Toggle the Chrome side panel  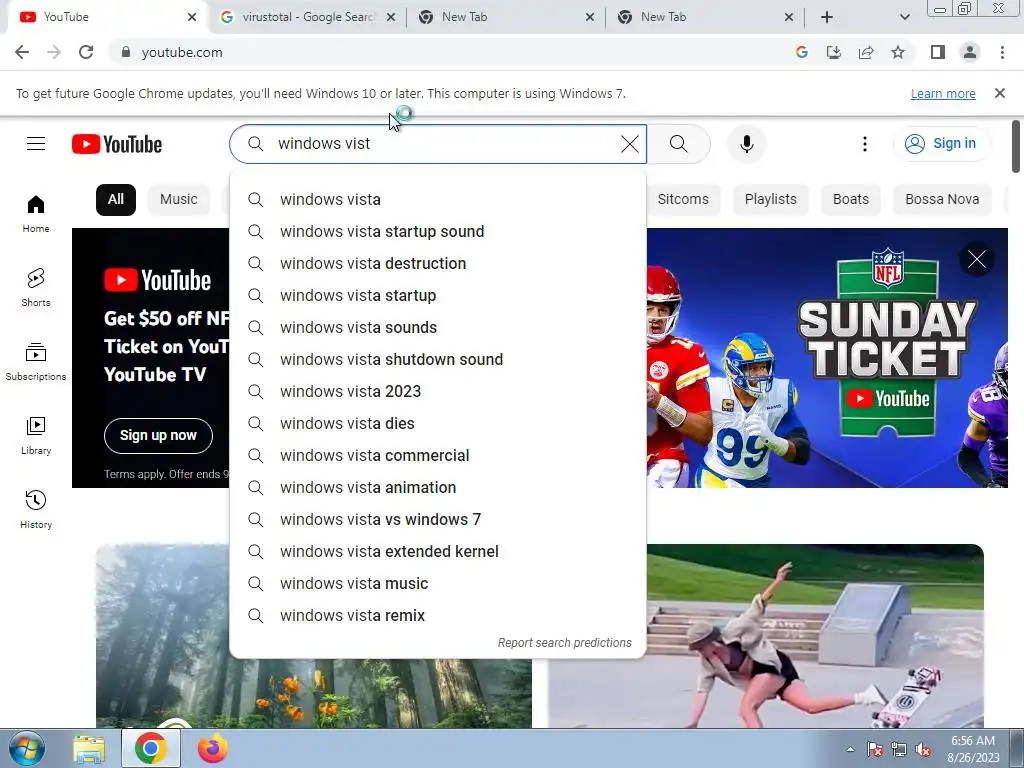[x=938, y=52]
